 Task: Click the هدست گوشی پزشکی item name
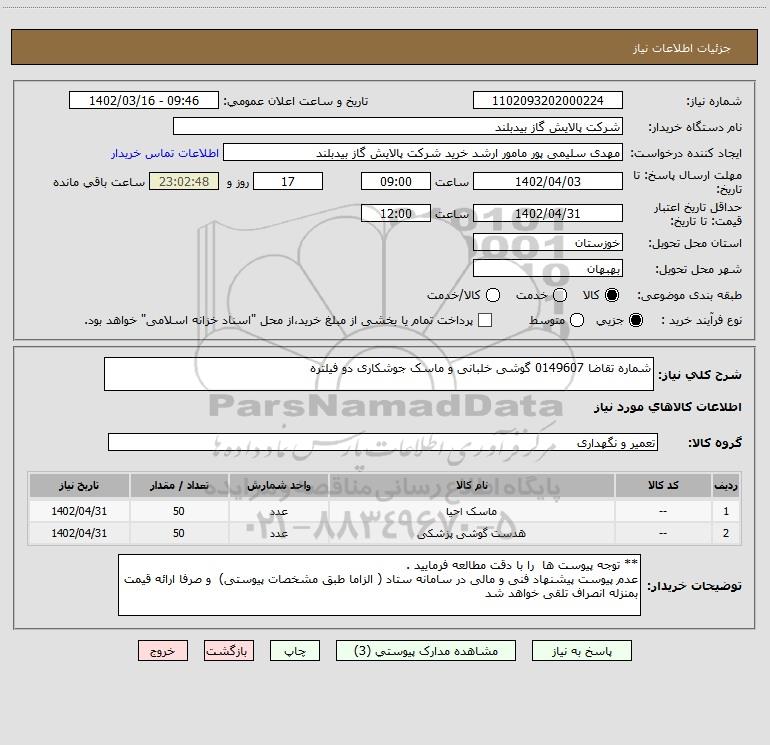pos(471,533)
